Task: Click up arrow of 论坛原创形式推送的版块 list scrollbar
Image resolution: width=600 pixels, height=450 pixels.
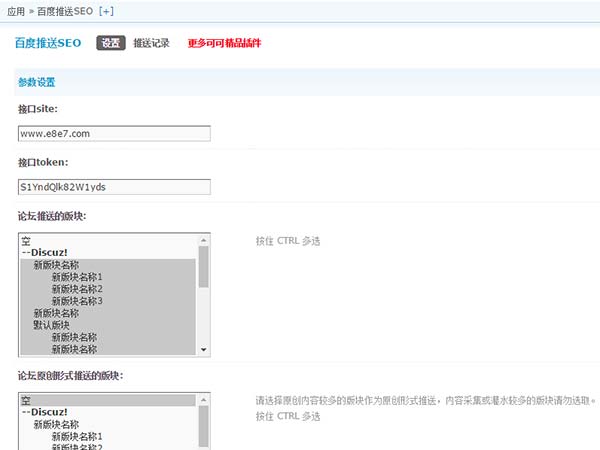Action: tap(204, 400)
